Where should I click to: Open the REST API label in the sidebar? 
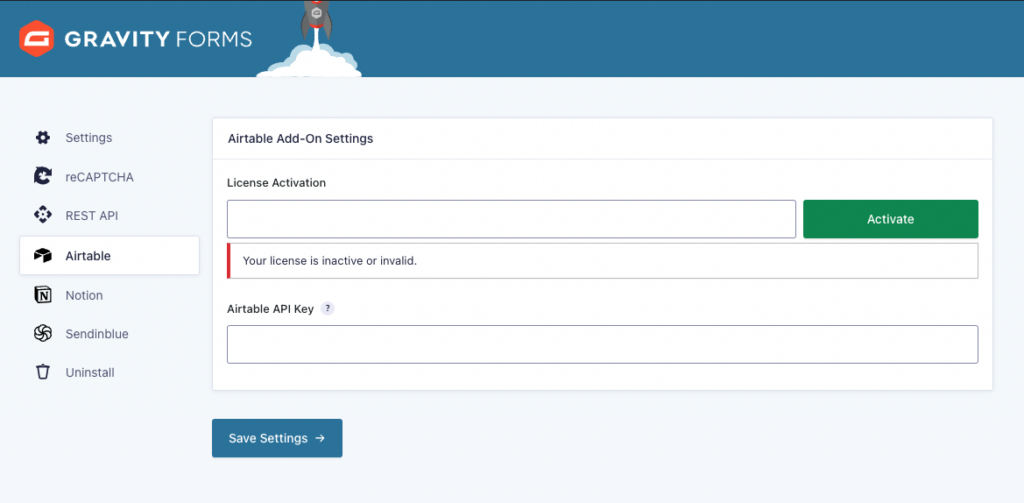pyautogui.click(x=93, y=215)
